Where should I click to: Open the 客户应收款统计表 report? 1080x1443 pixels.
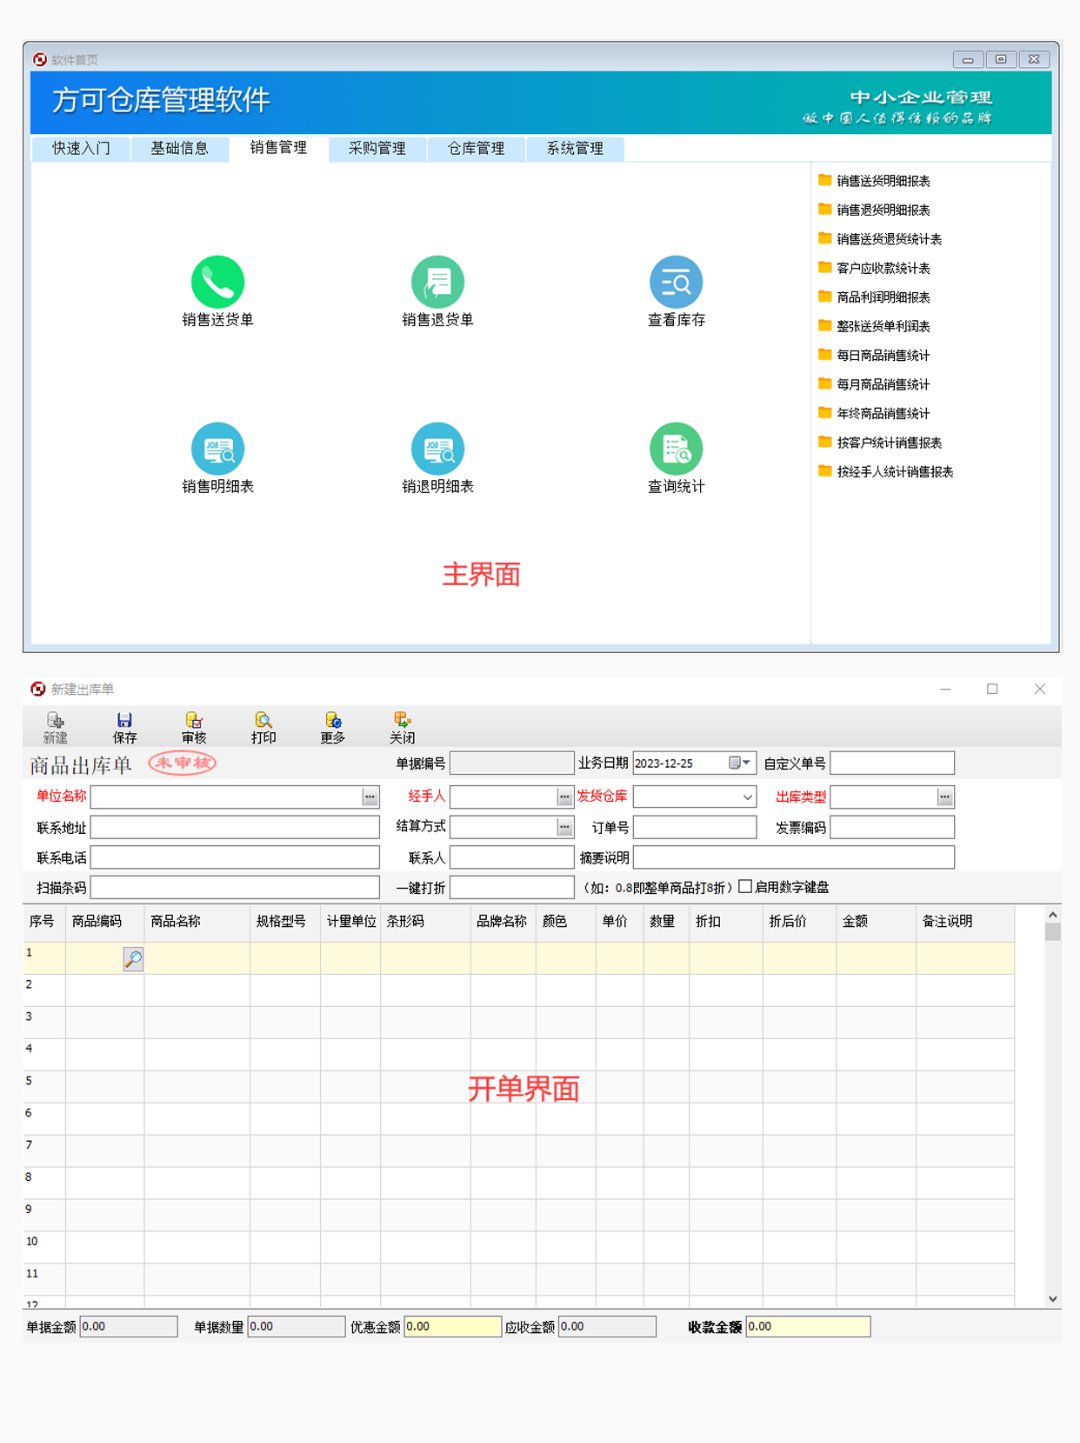click(x=890, y=268)
